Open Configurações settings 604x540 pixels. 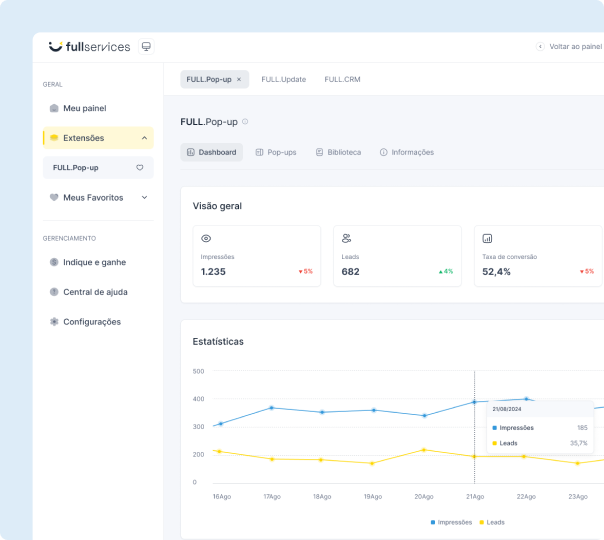91,322
